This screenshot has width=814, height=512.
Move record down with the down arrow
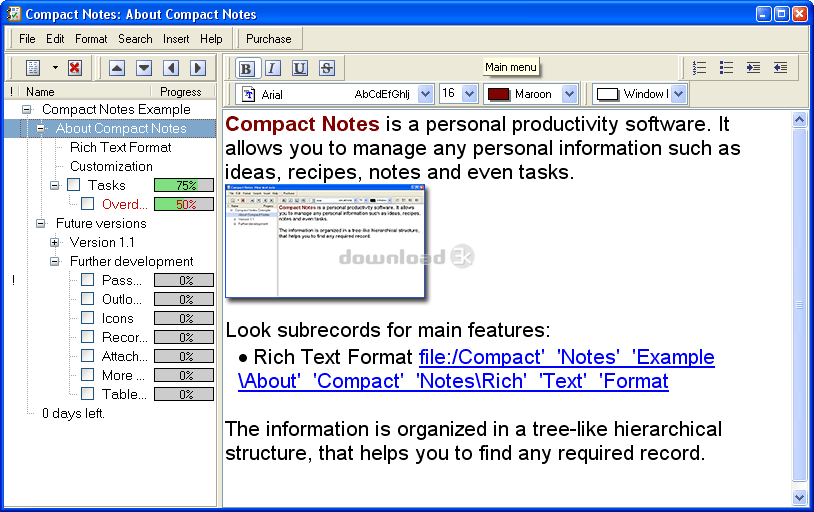coord(144,68)
